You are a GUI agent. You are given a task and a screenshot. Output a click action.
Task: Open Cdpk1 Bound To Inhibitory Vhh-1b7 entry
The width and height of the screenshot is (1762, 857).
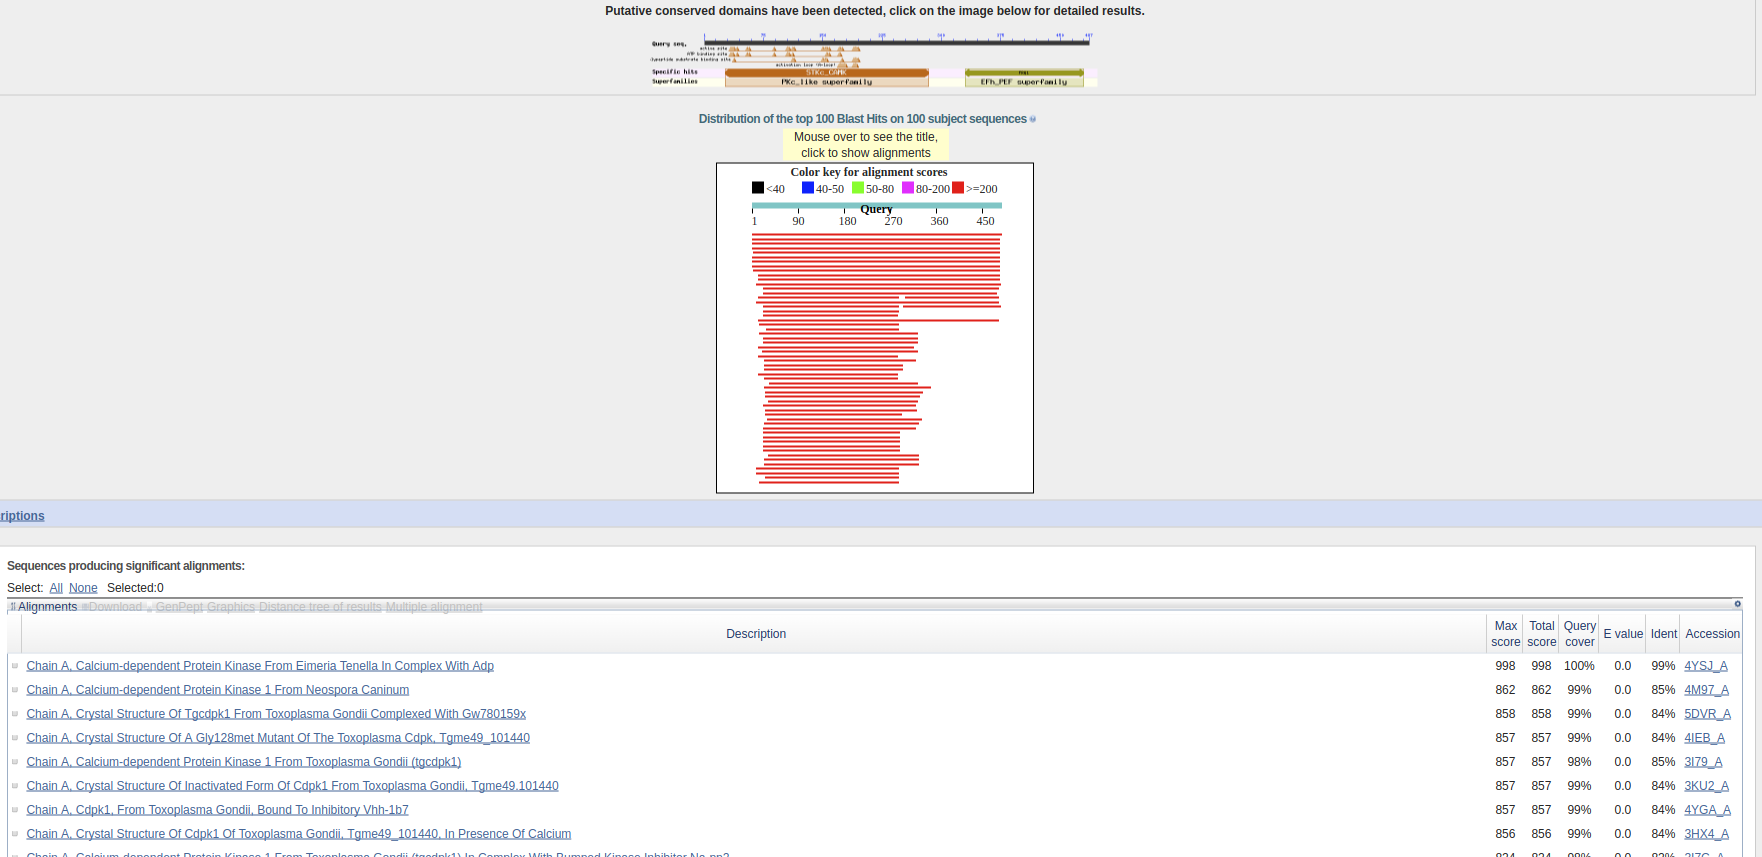pyautogui.click(x=217, y=810)
